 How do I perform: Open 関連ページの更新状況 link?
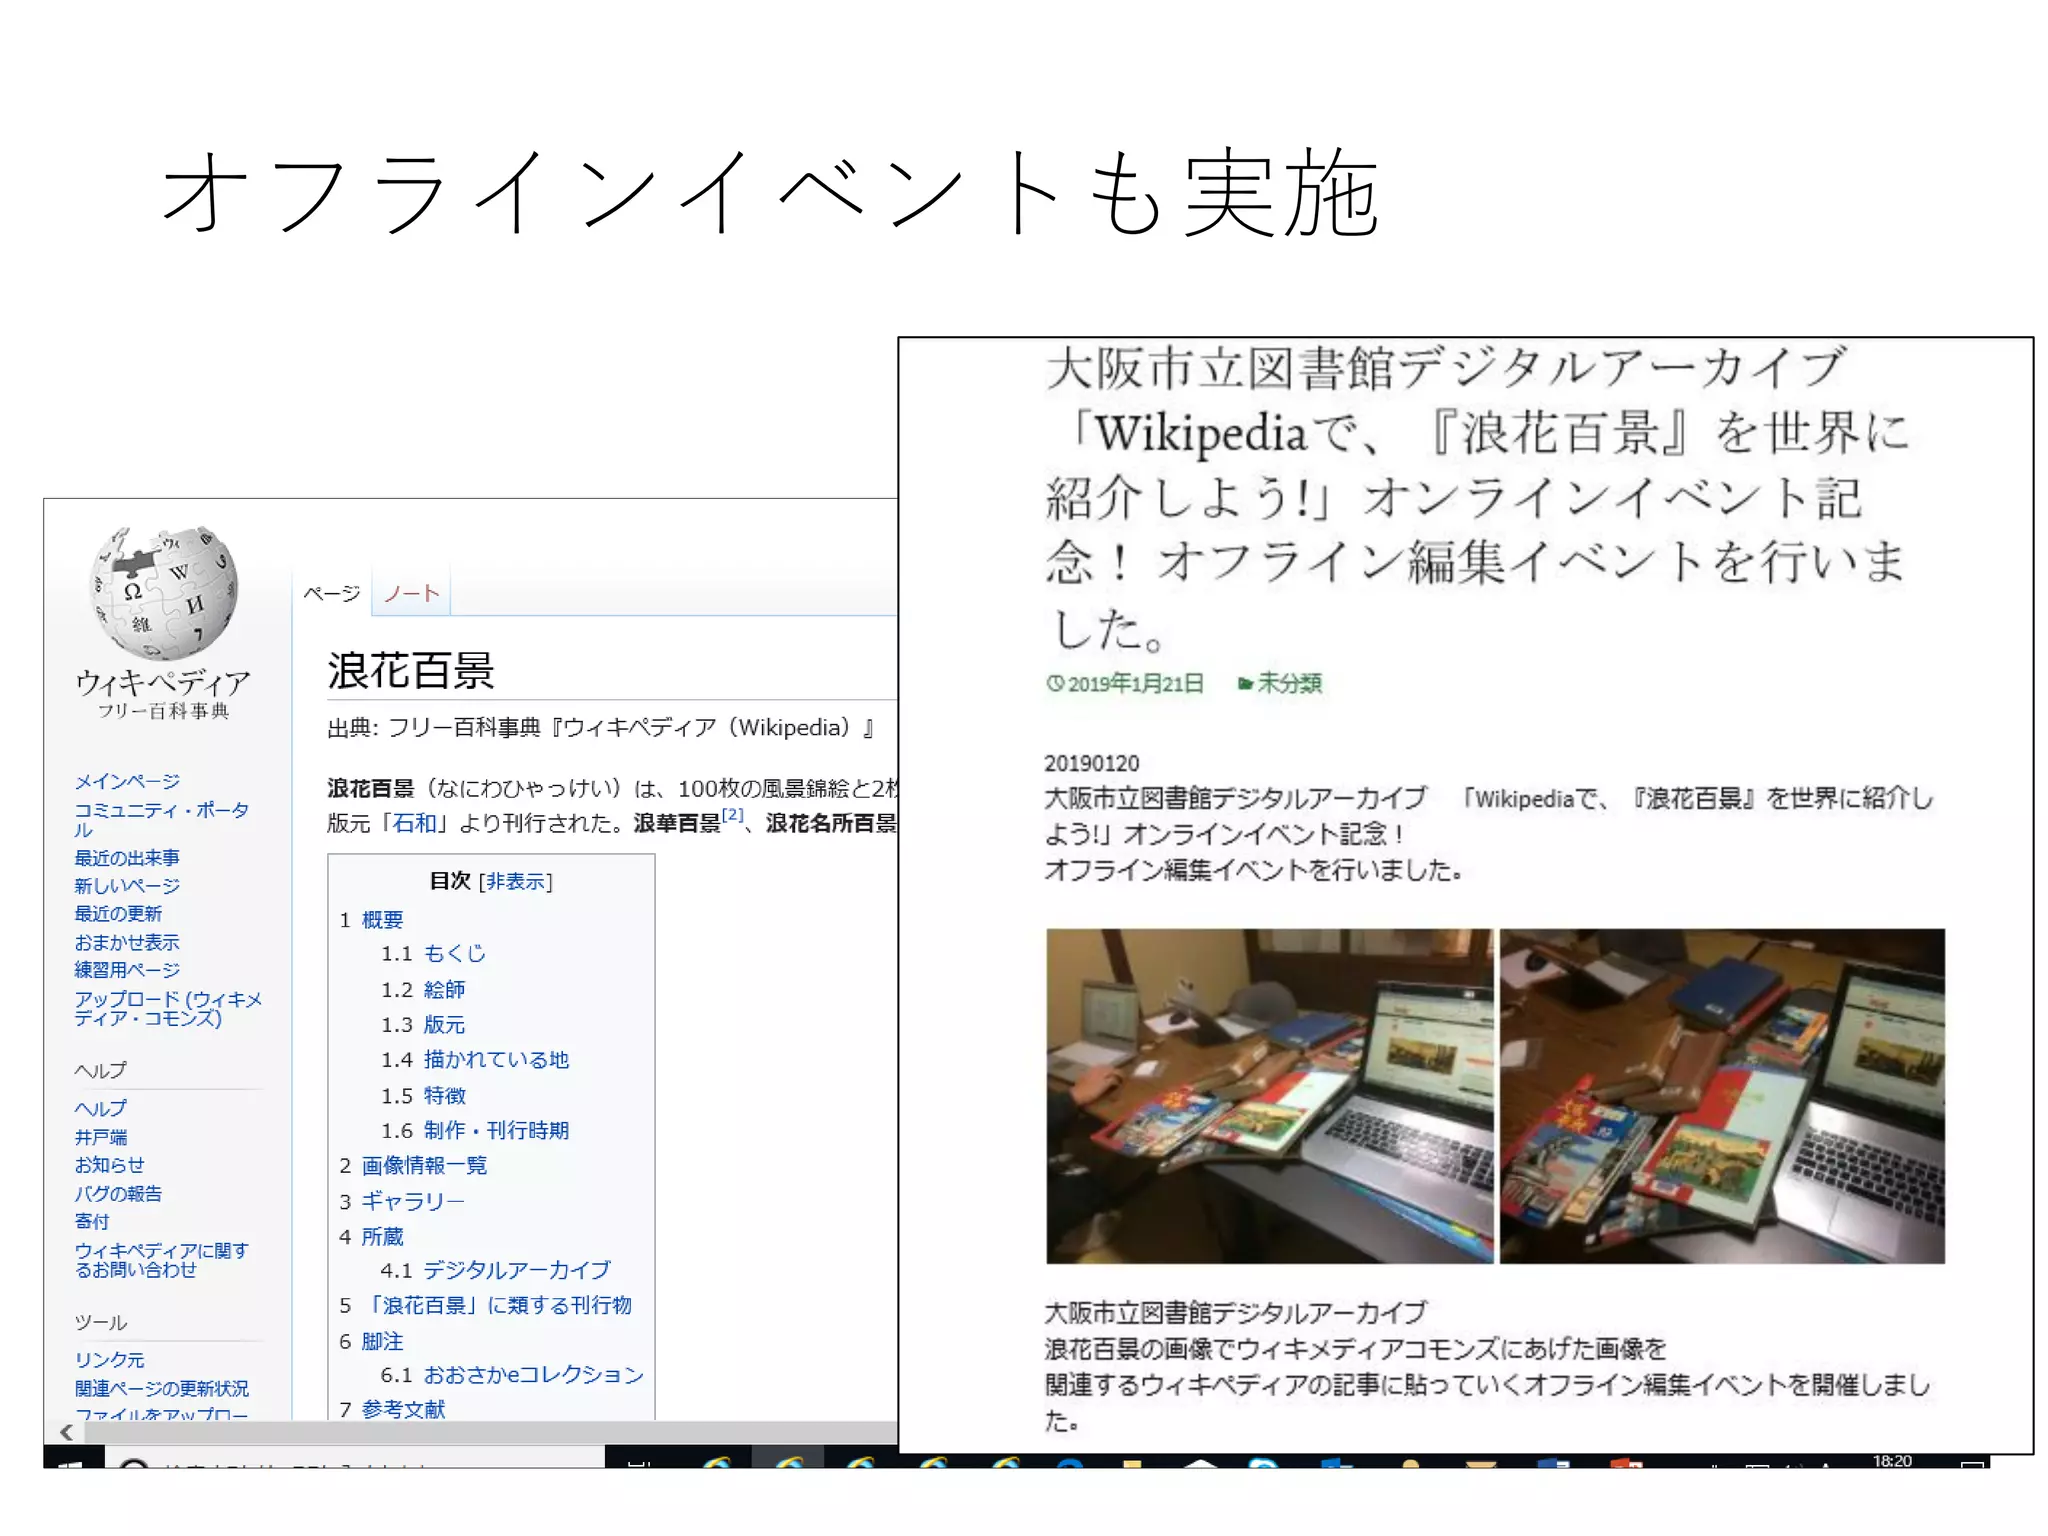(162, 1388)
